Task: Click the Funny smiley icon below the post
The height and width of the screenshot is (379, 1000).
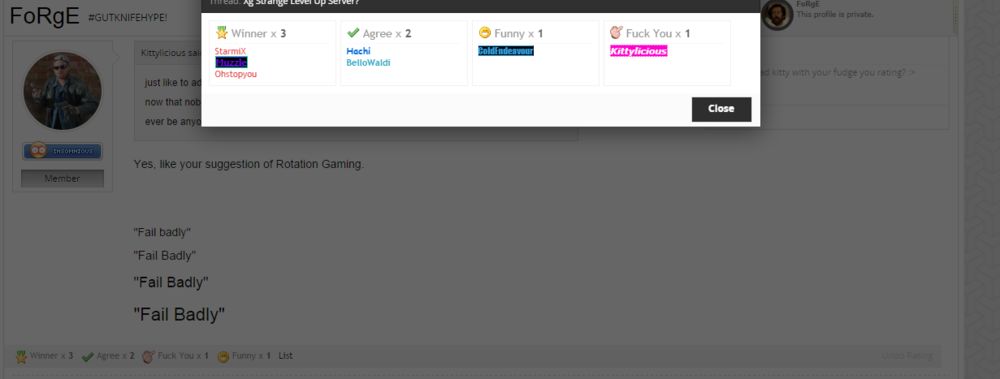Action: click(223, 356)
